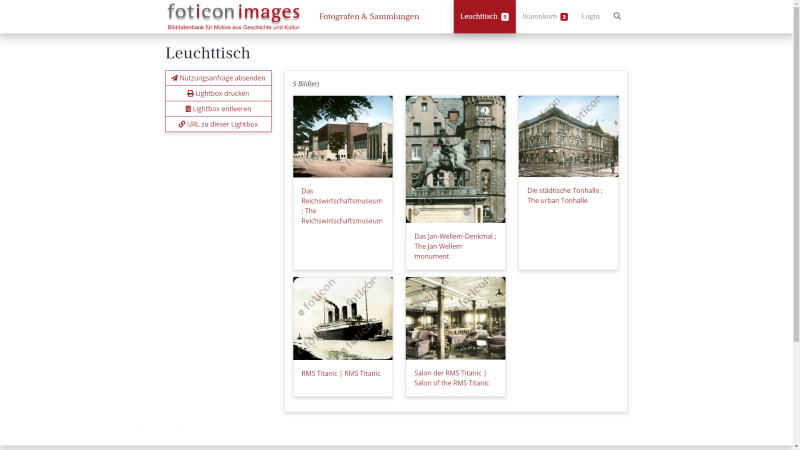Click the Das Reichswirtschaftsmuseum caption link
The width and height of the screenshot is (800, 450).
(342, 206)
